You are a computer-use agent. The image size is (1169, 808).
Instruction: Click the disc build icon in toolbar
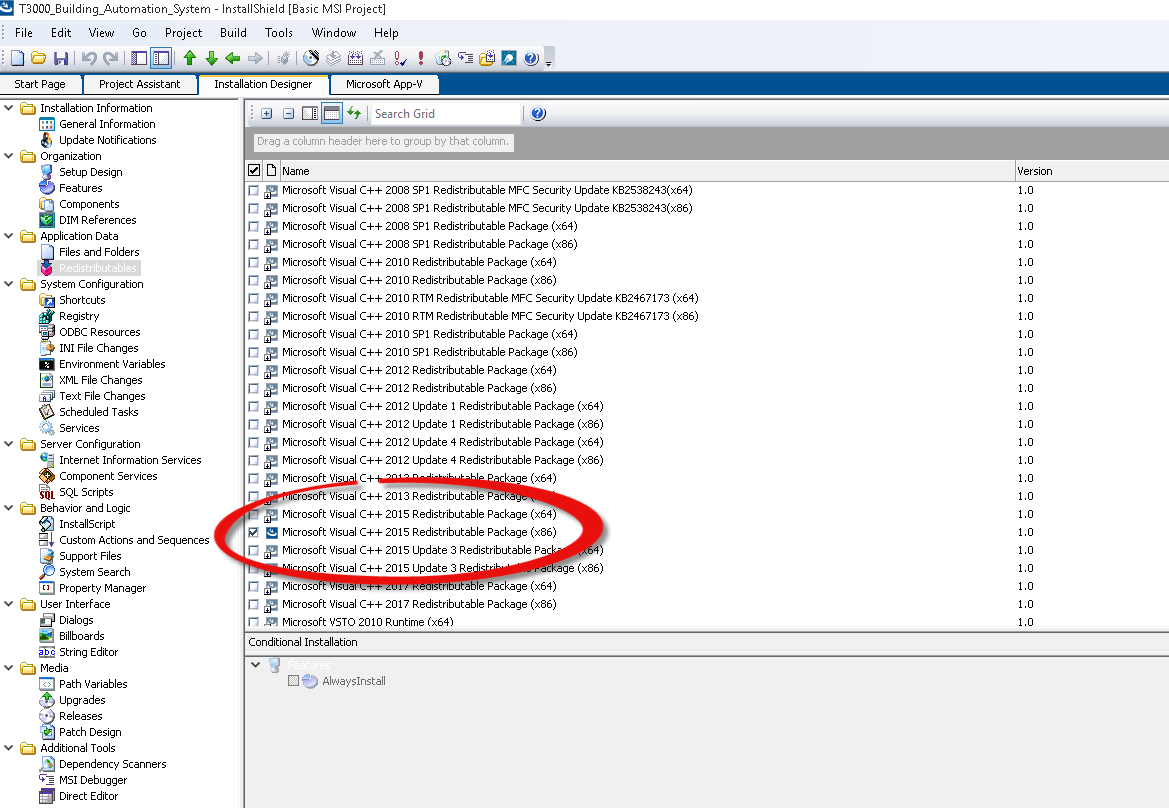pos(311,58)
